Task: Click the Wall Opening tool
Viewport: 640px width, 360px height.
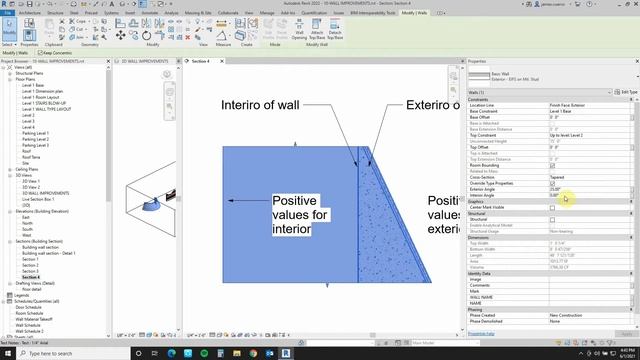Action: click(x=299, y=29)
